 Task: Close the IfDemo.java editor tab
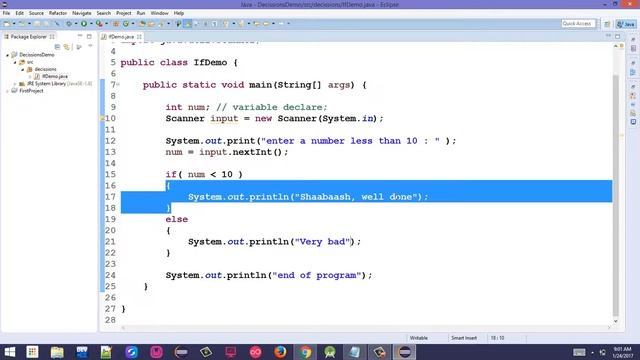139,37
